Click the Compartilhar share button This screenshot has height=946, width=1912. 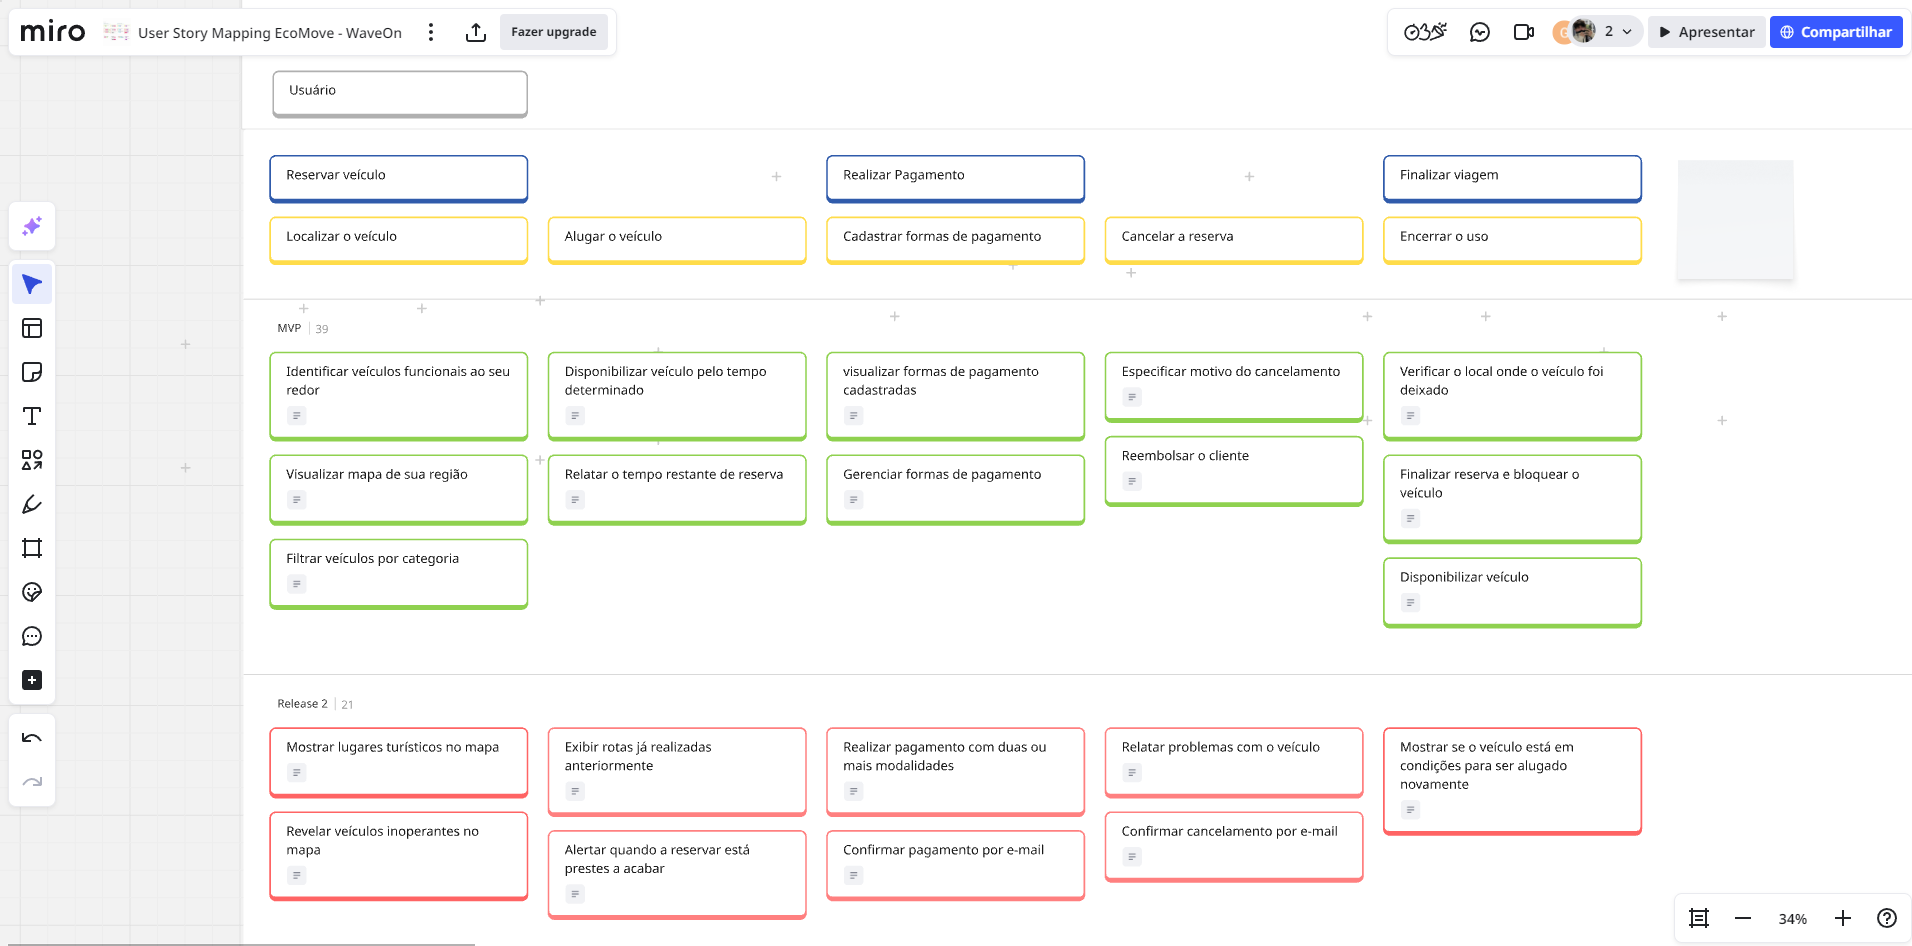point(1835,32)
